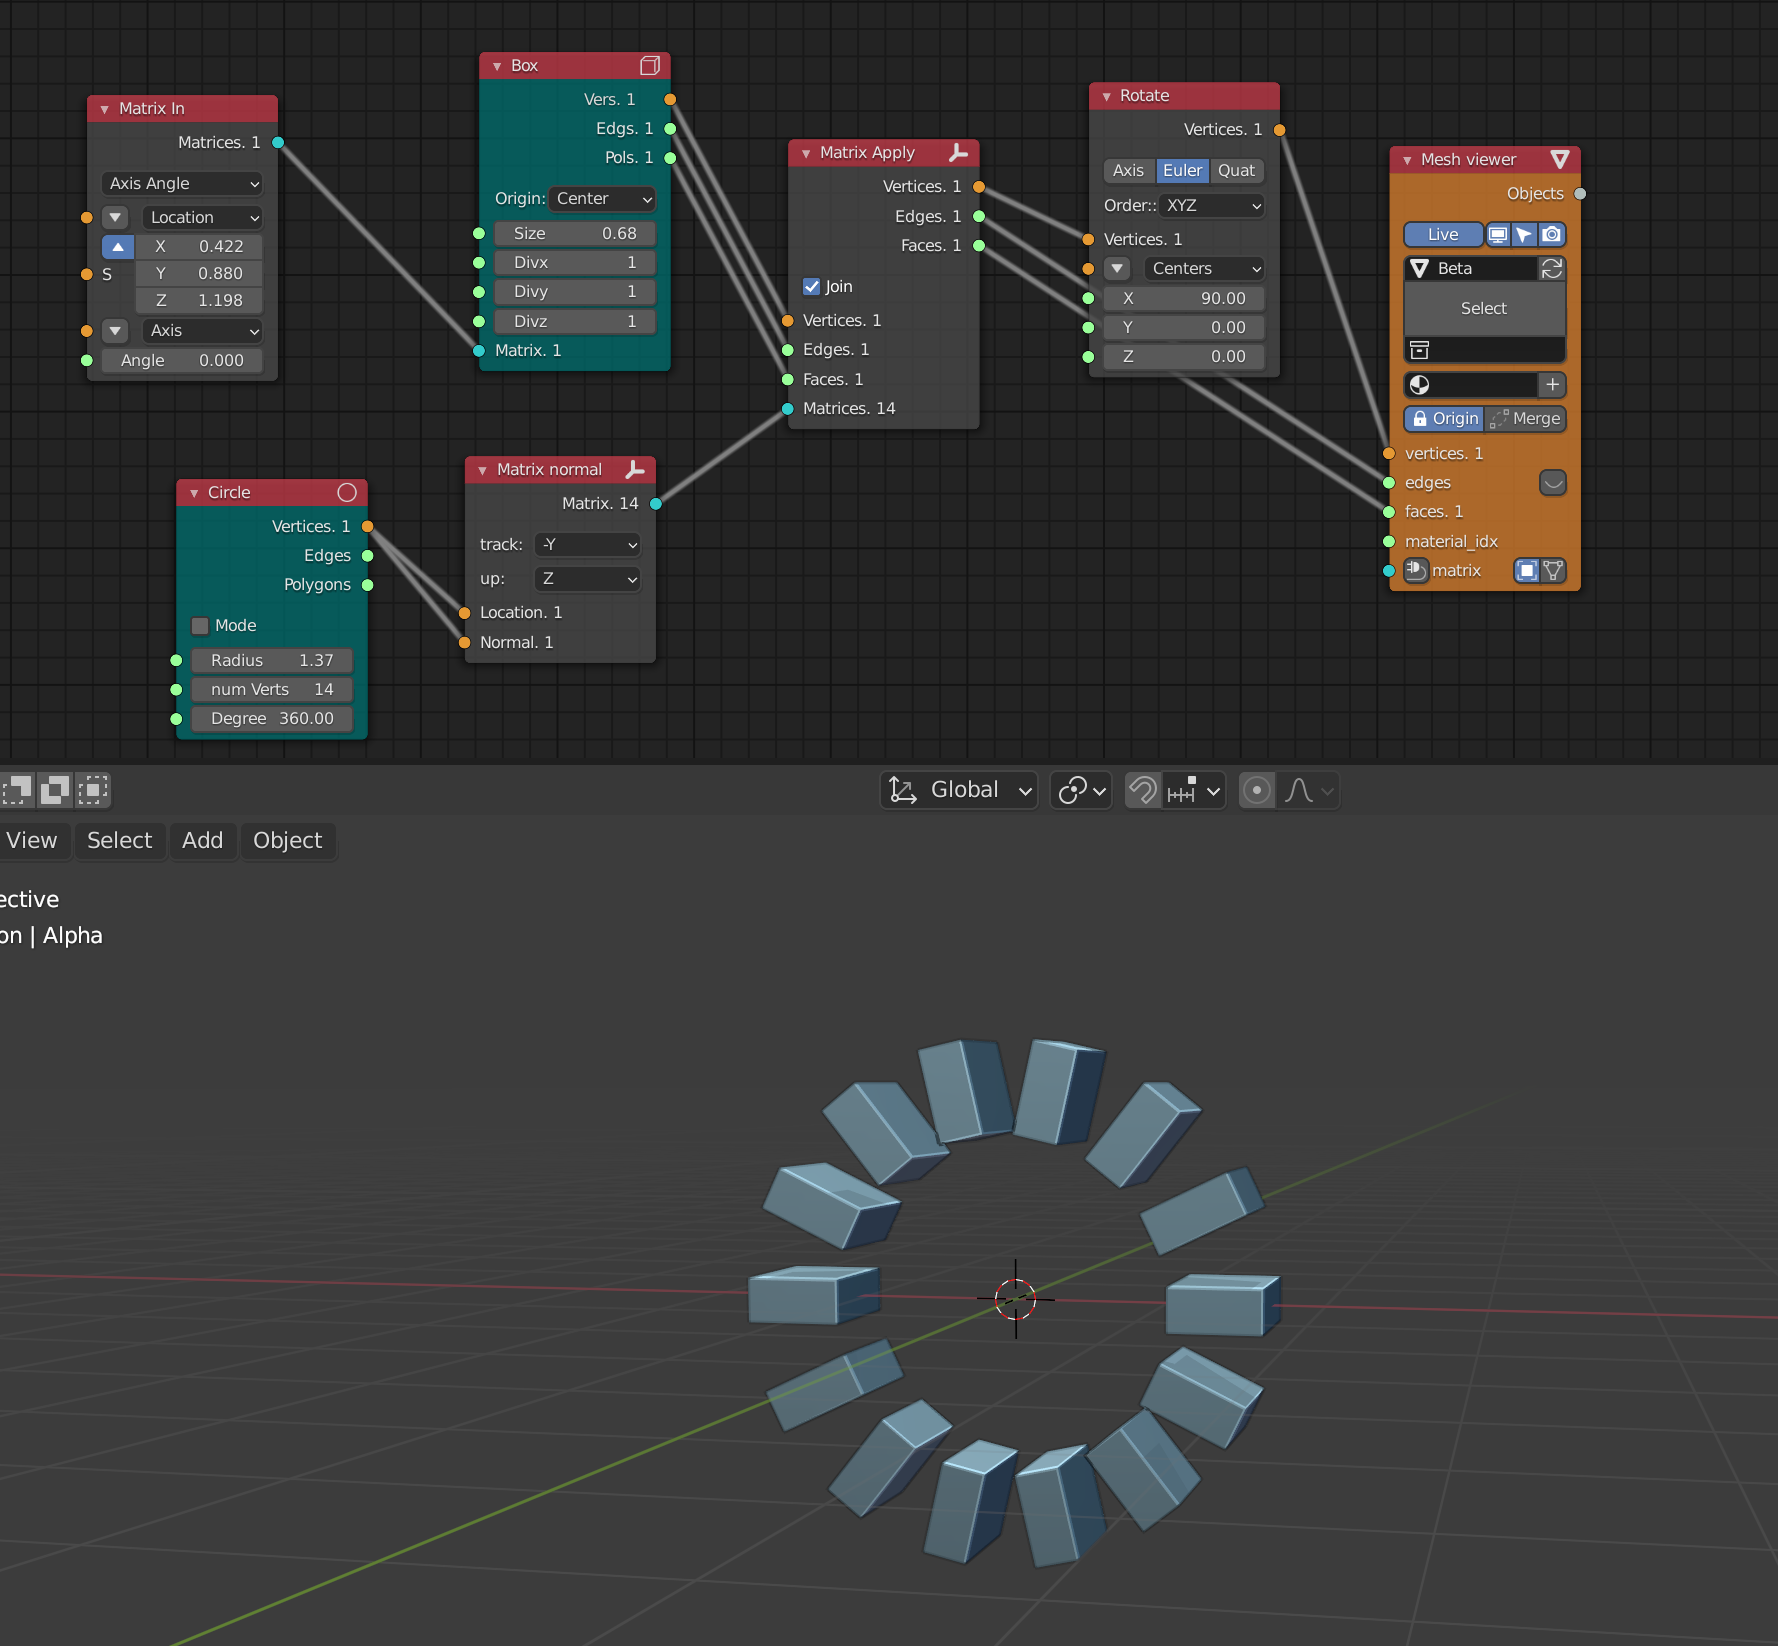The width and height of the screenshot is (1778, 1646).
Task: Click the Merge button in Mesh viewer
Action: 1530,419
